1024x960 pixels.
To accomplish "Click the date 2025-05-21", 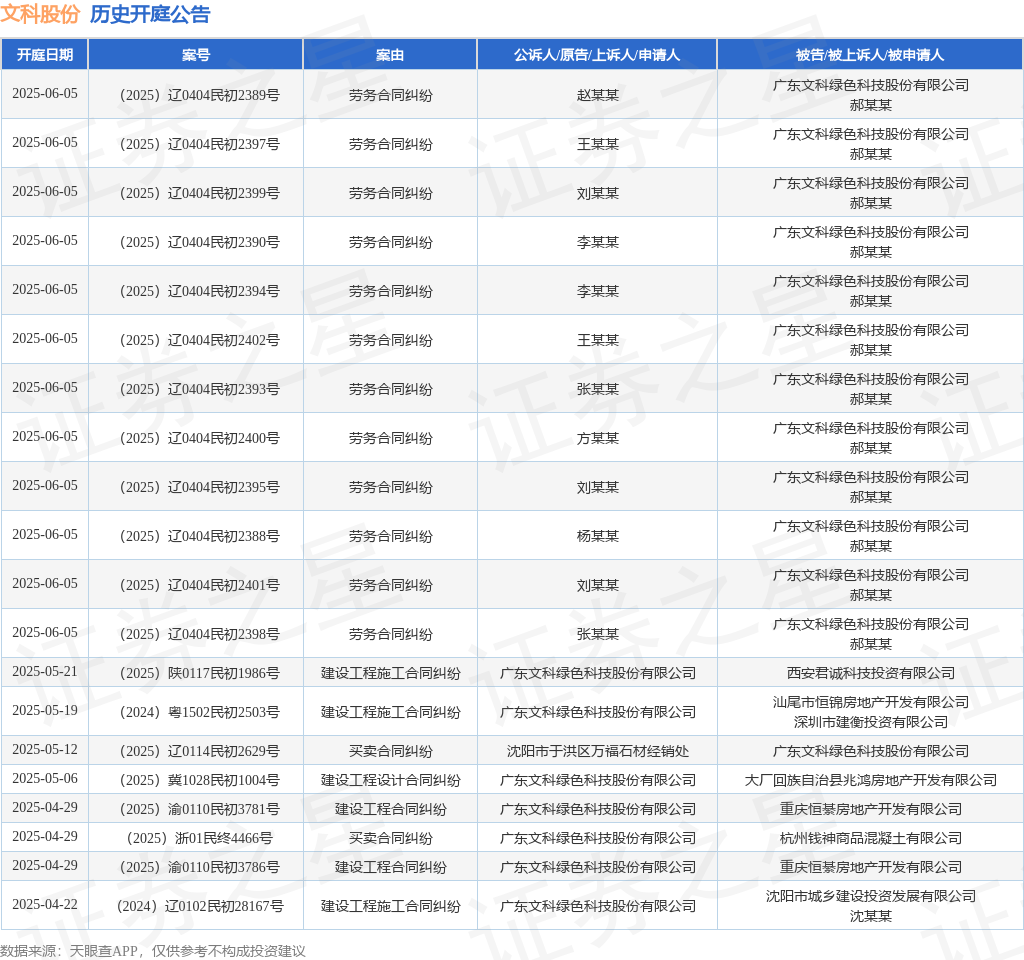I will (x=44, y=671).
